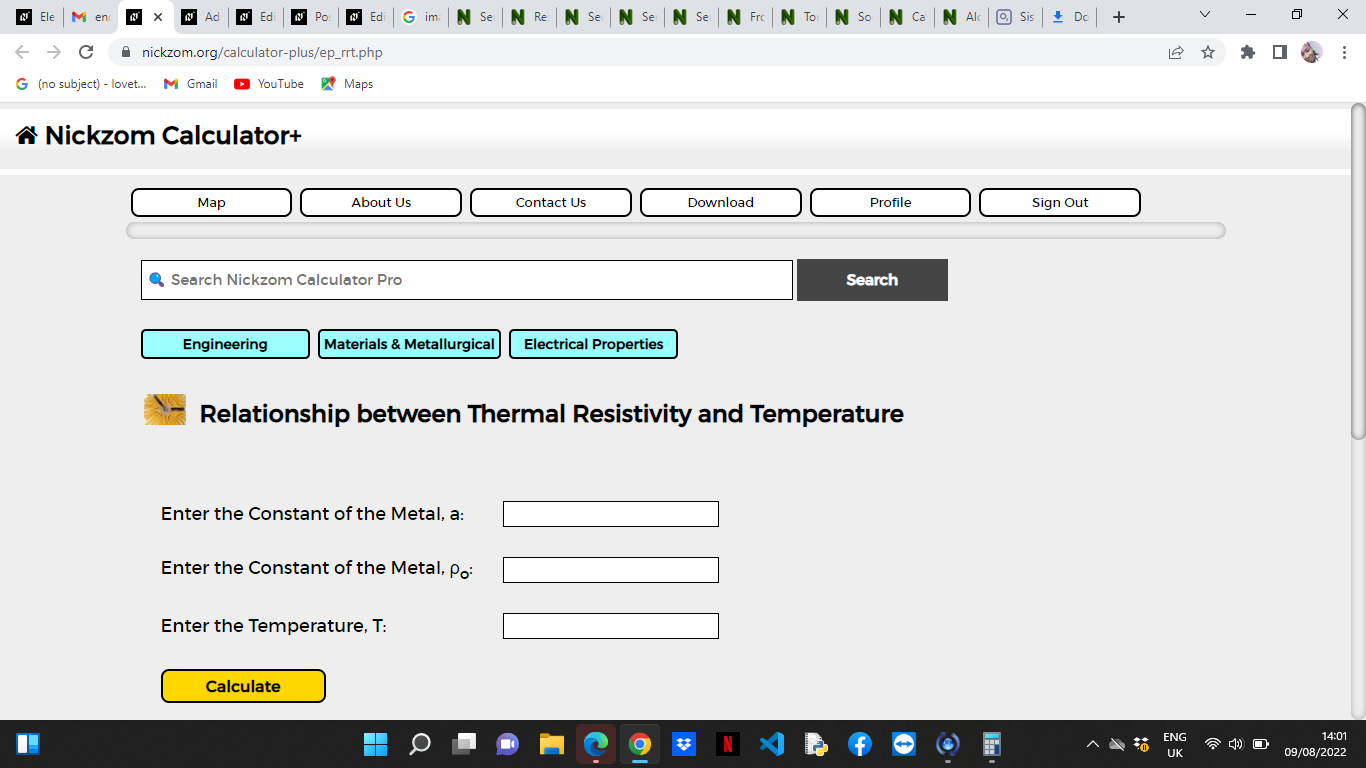
Task: Open the Profile page
Action: pos(890,202)
